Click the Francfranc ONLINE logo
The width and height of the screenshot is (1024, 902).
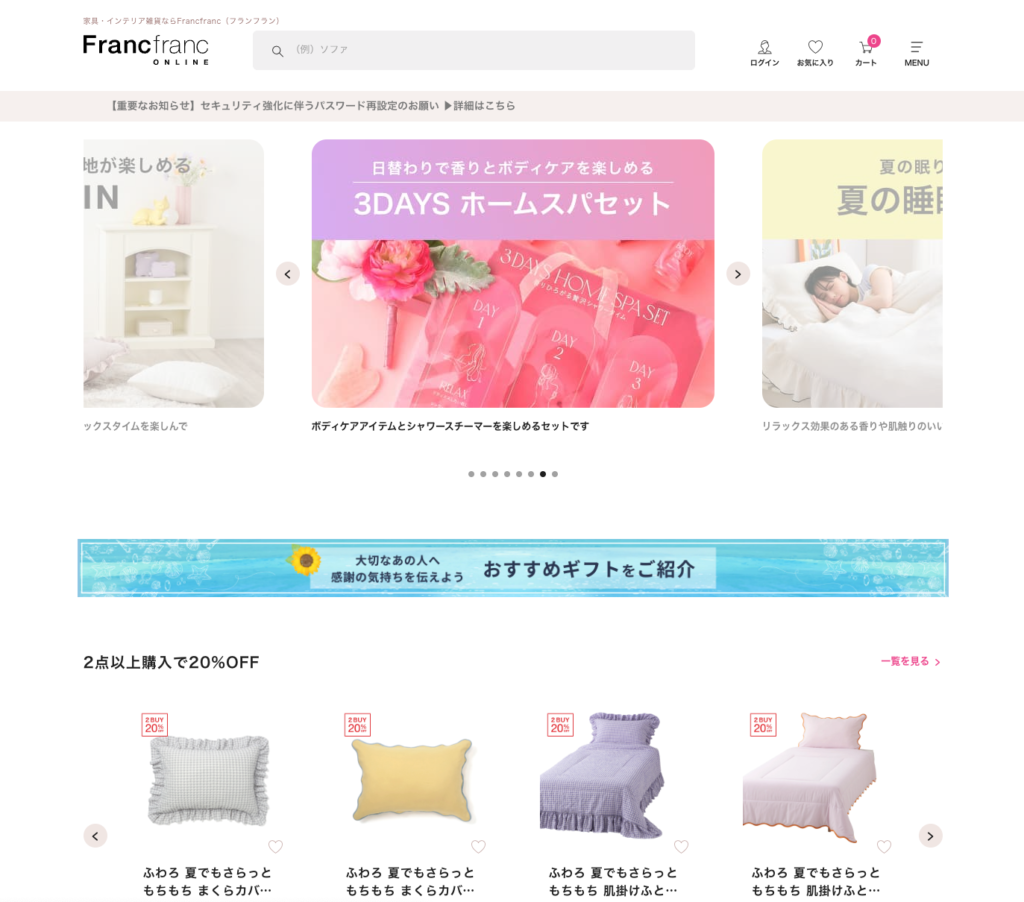[x=146, y=49]
